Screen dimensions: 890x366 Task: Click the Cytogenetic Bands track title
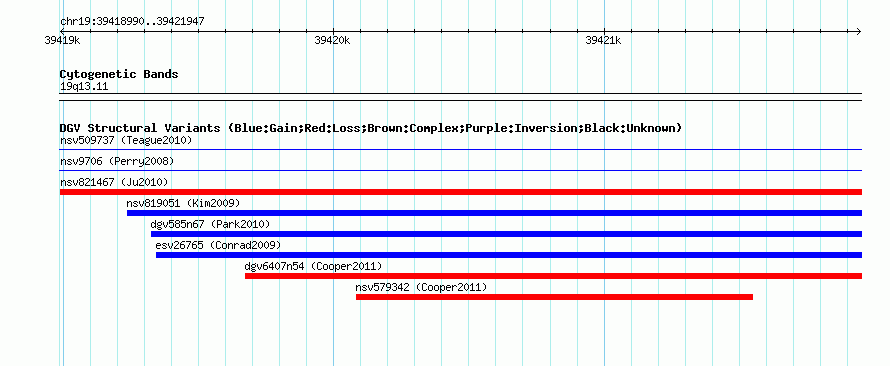(x=119, y=74)
